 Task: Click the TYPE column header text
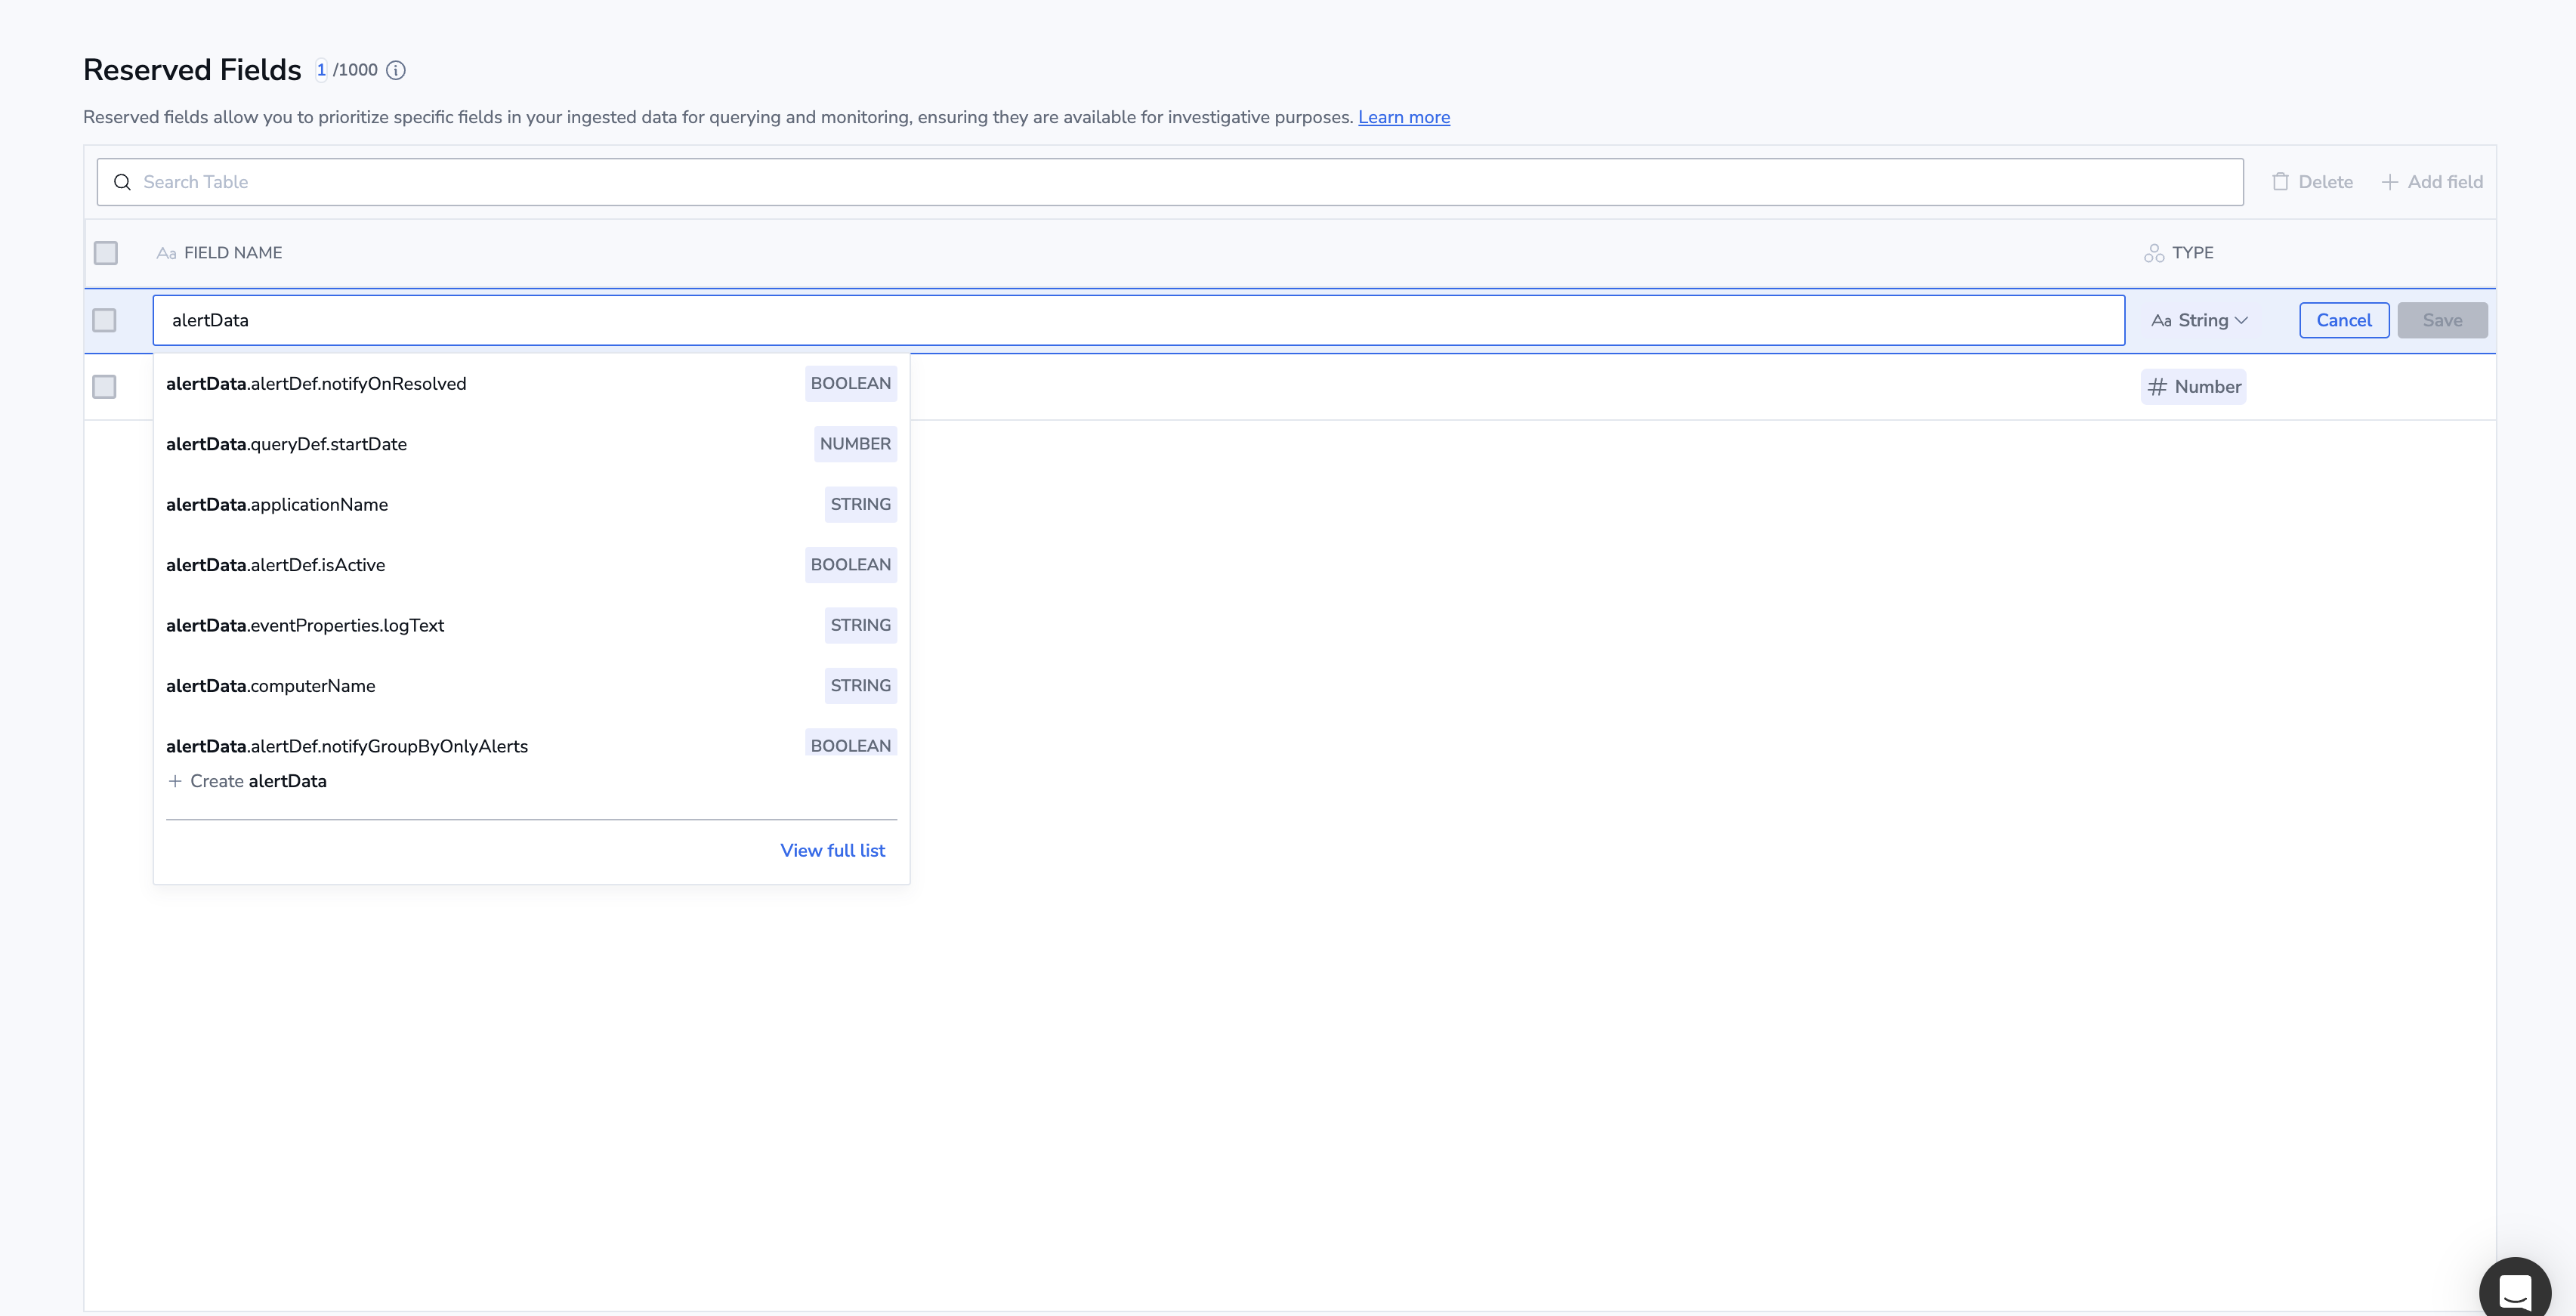pyautogui.click(x=2193, y=253)
